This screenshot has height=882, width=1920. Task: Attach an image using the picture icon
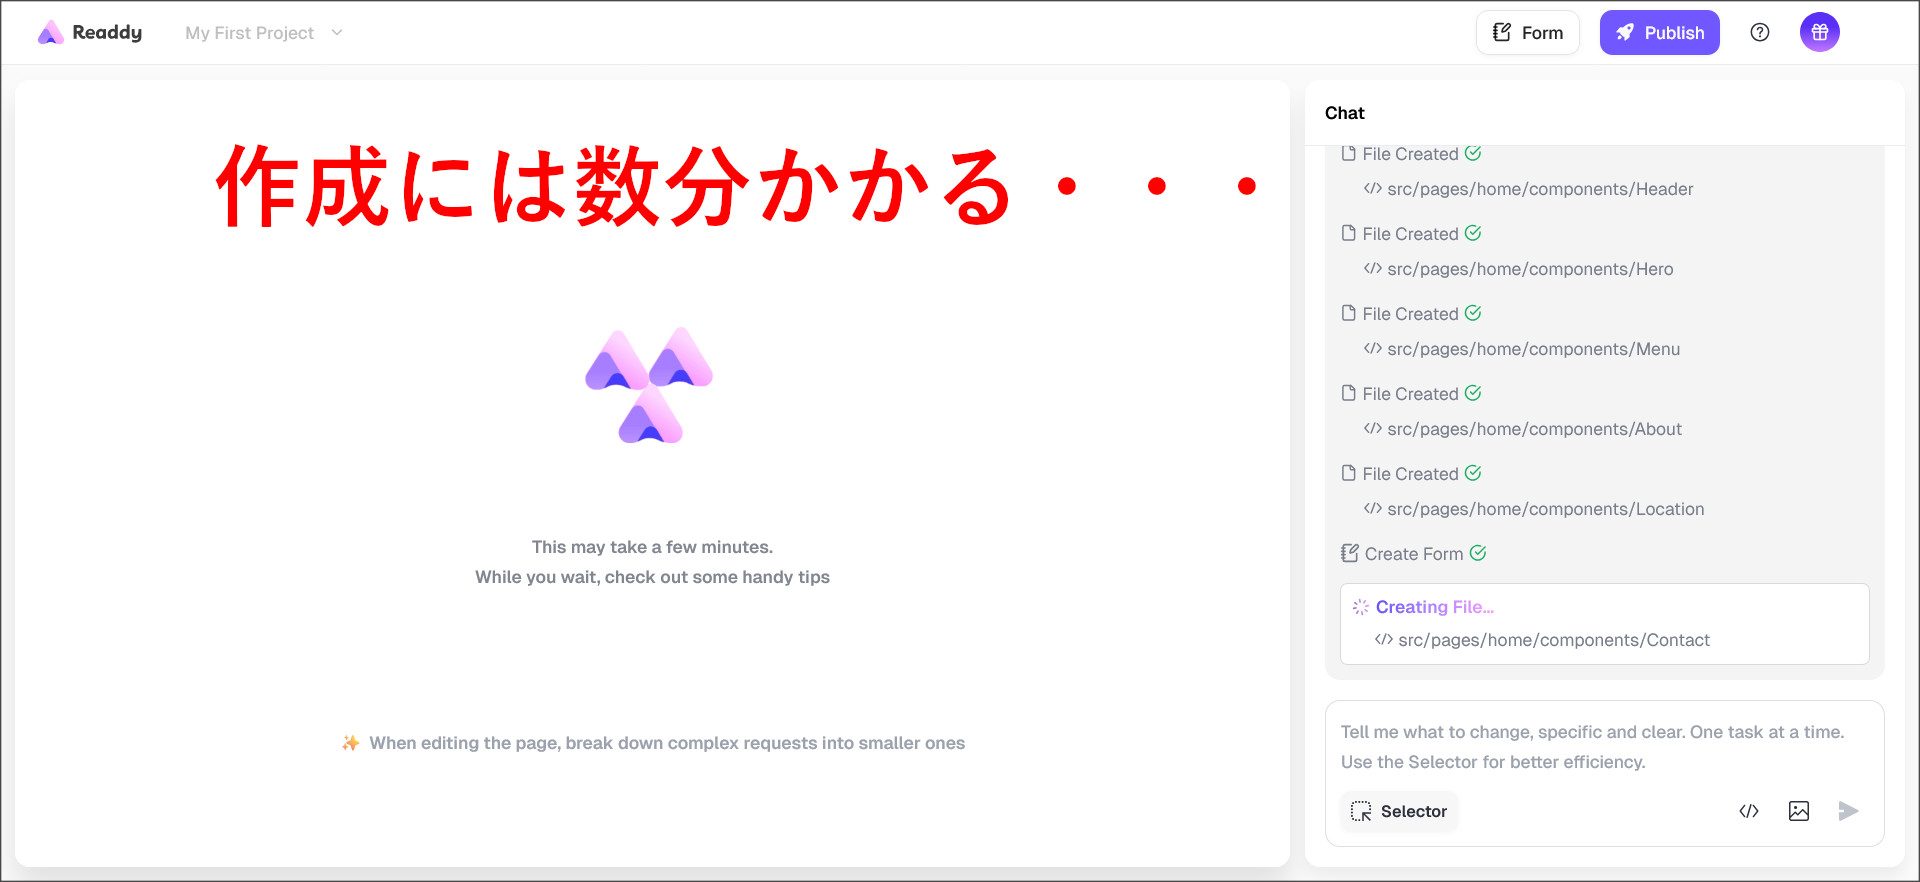point(1798,811)
